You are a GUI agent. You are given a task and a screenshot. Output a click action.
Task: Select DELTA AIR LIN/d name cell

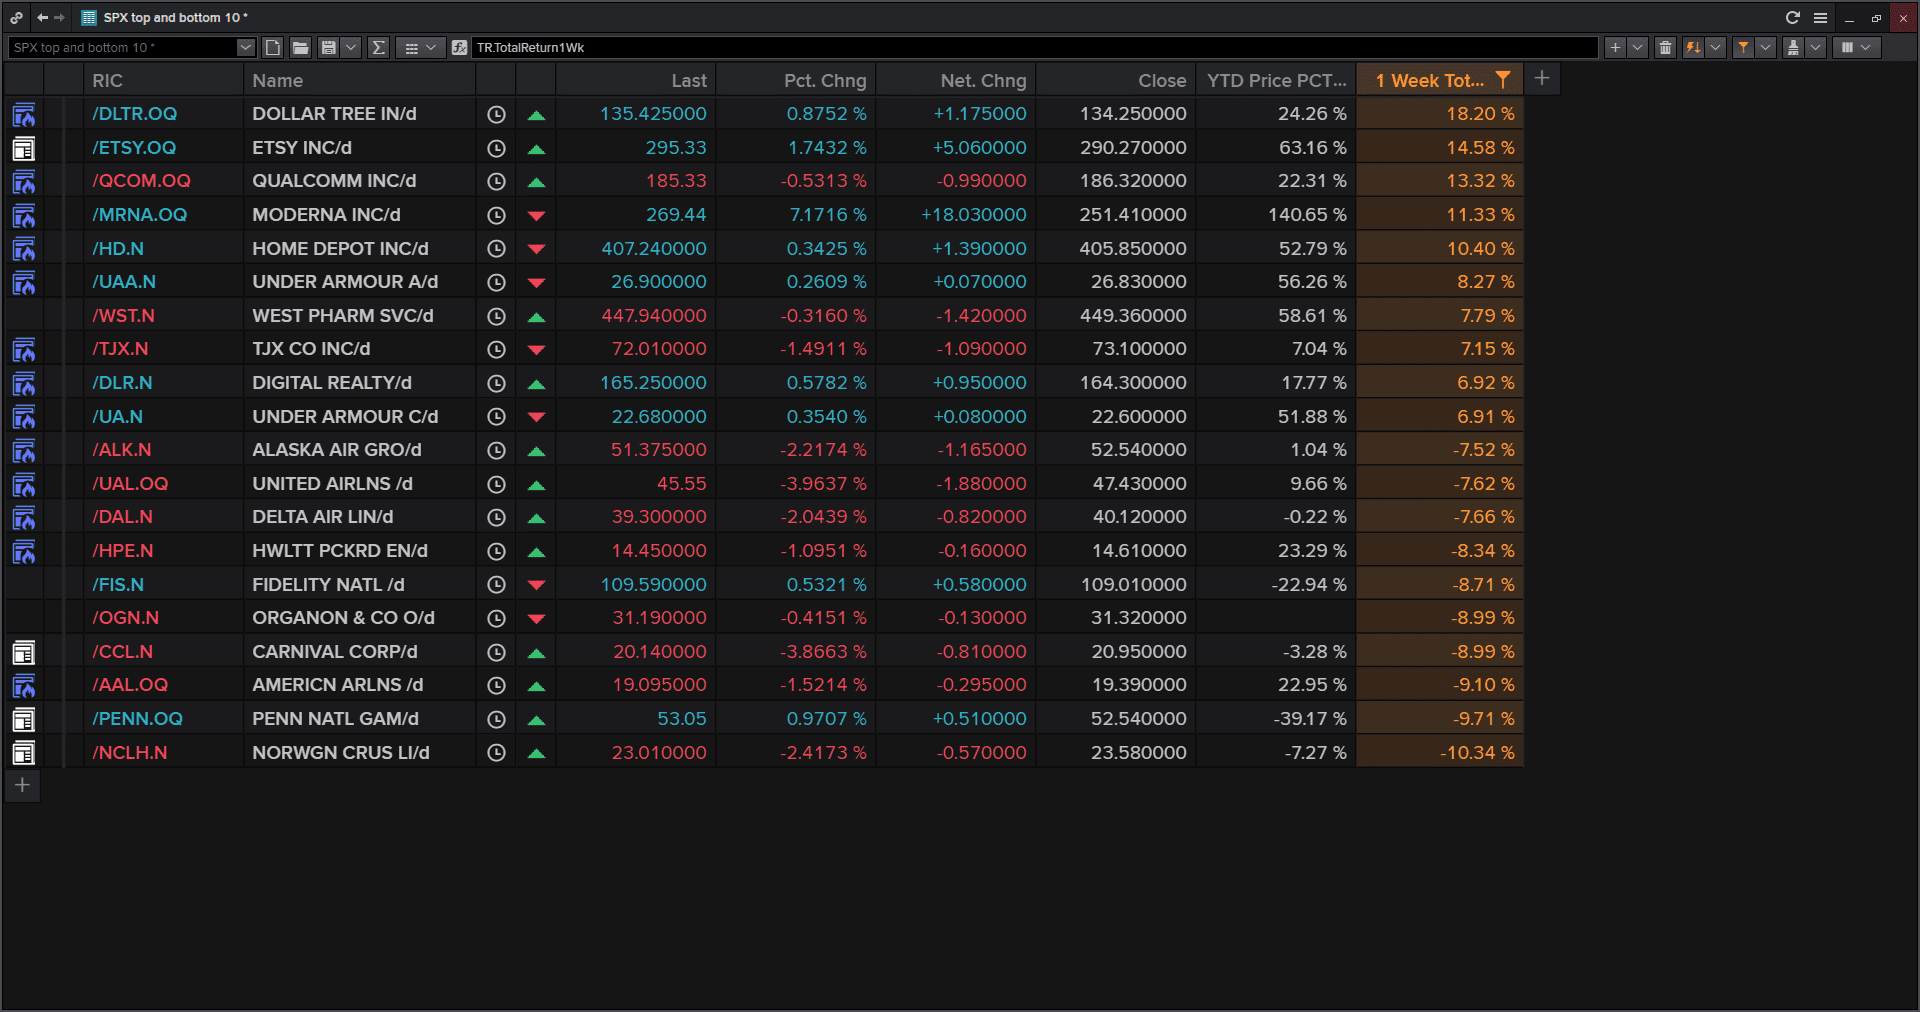359,517
